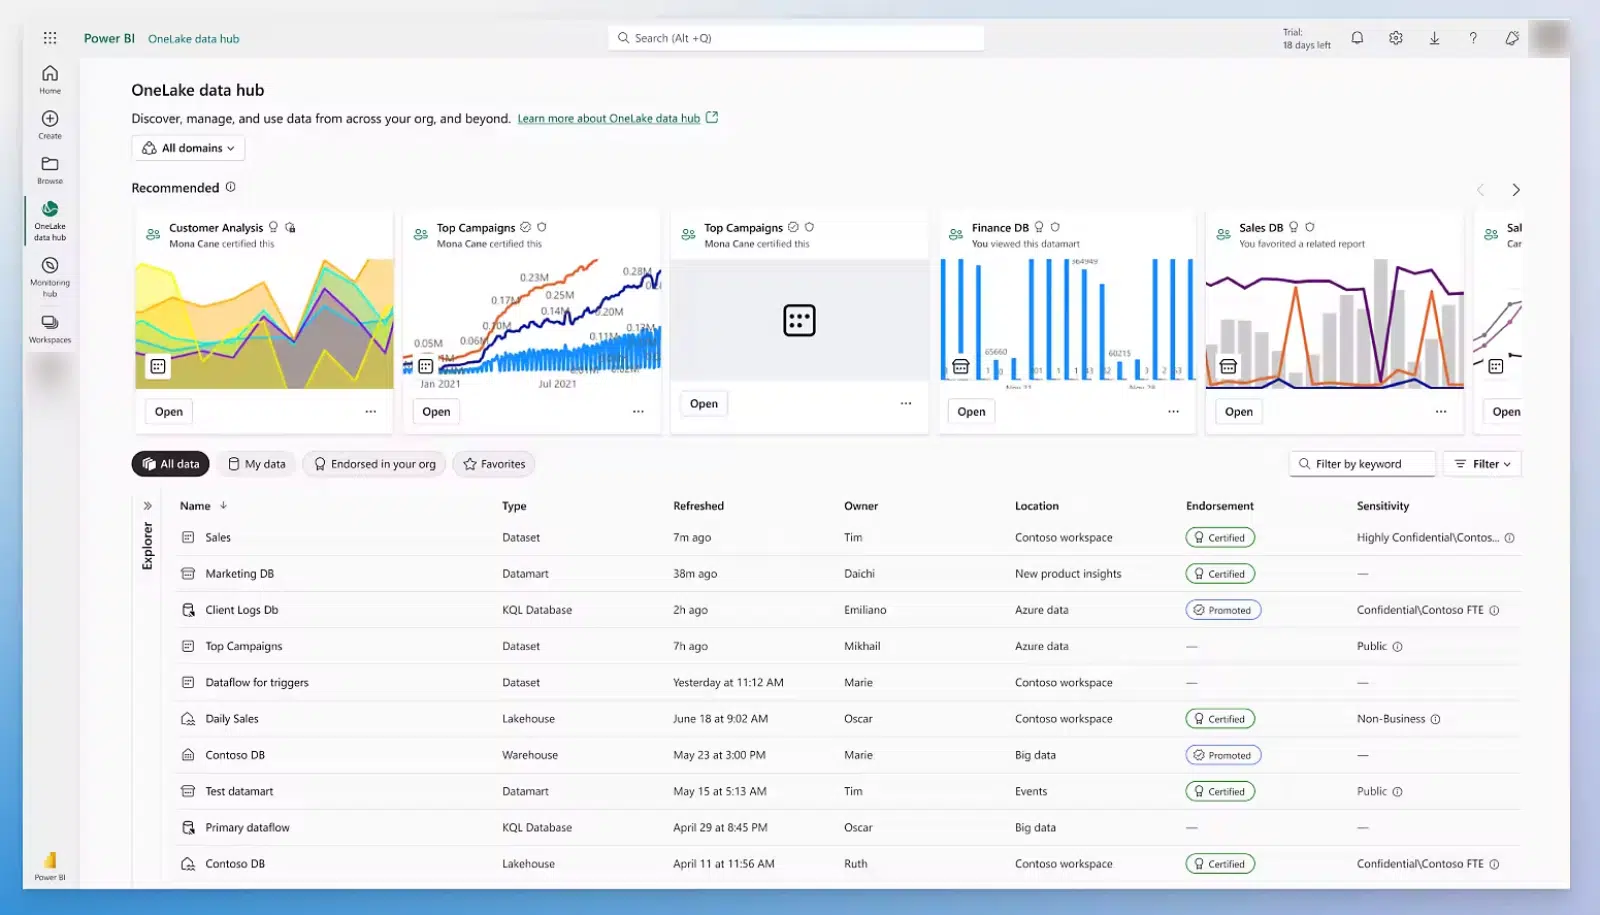Switch to Endorsed in your org tab
Image resolution: width=1600 pixels, height=915 pixels.
click(x=374, y=464)
